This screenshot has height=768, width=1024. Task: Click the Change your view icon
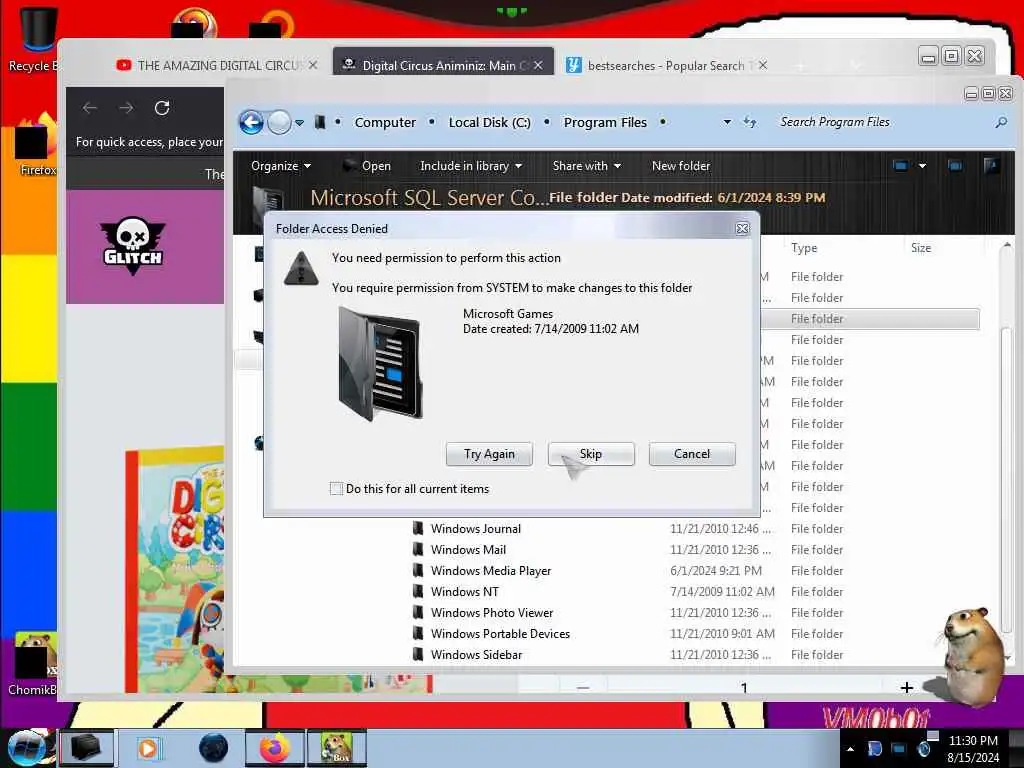[x=901, y=166]
